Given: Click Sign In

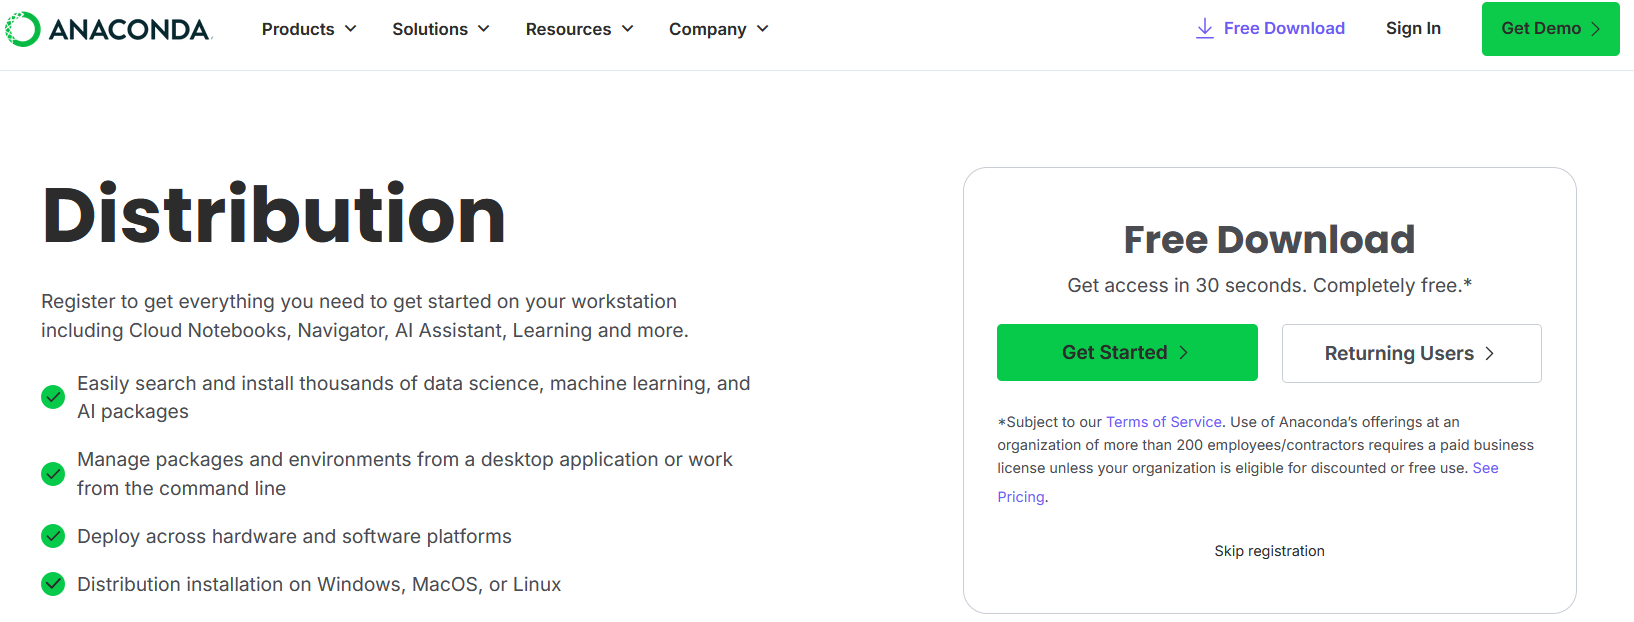Looking at the screenshot, I should click(x=1413, y=28).
